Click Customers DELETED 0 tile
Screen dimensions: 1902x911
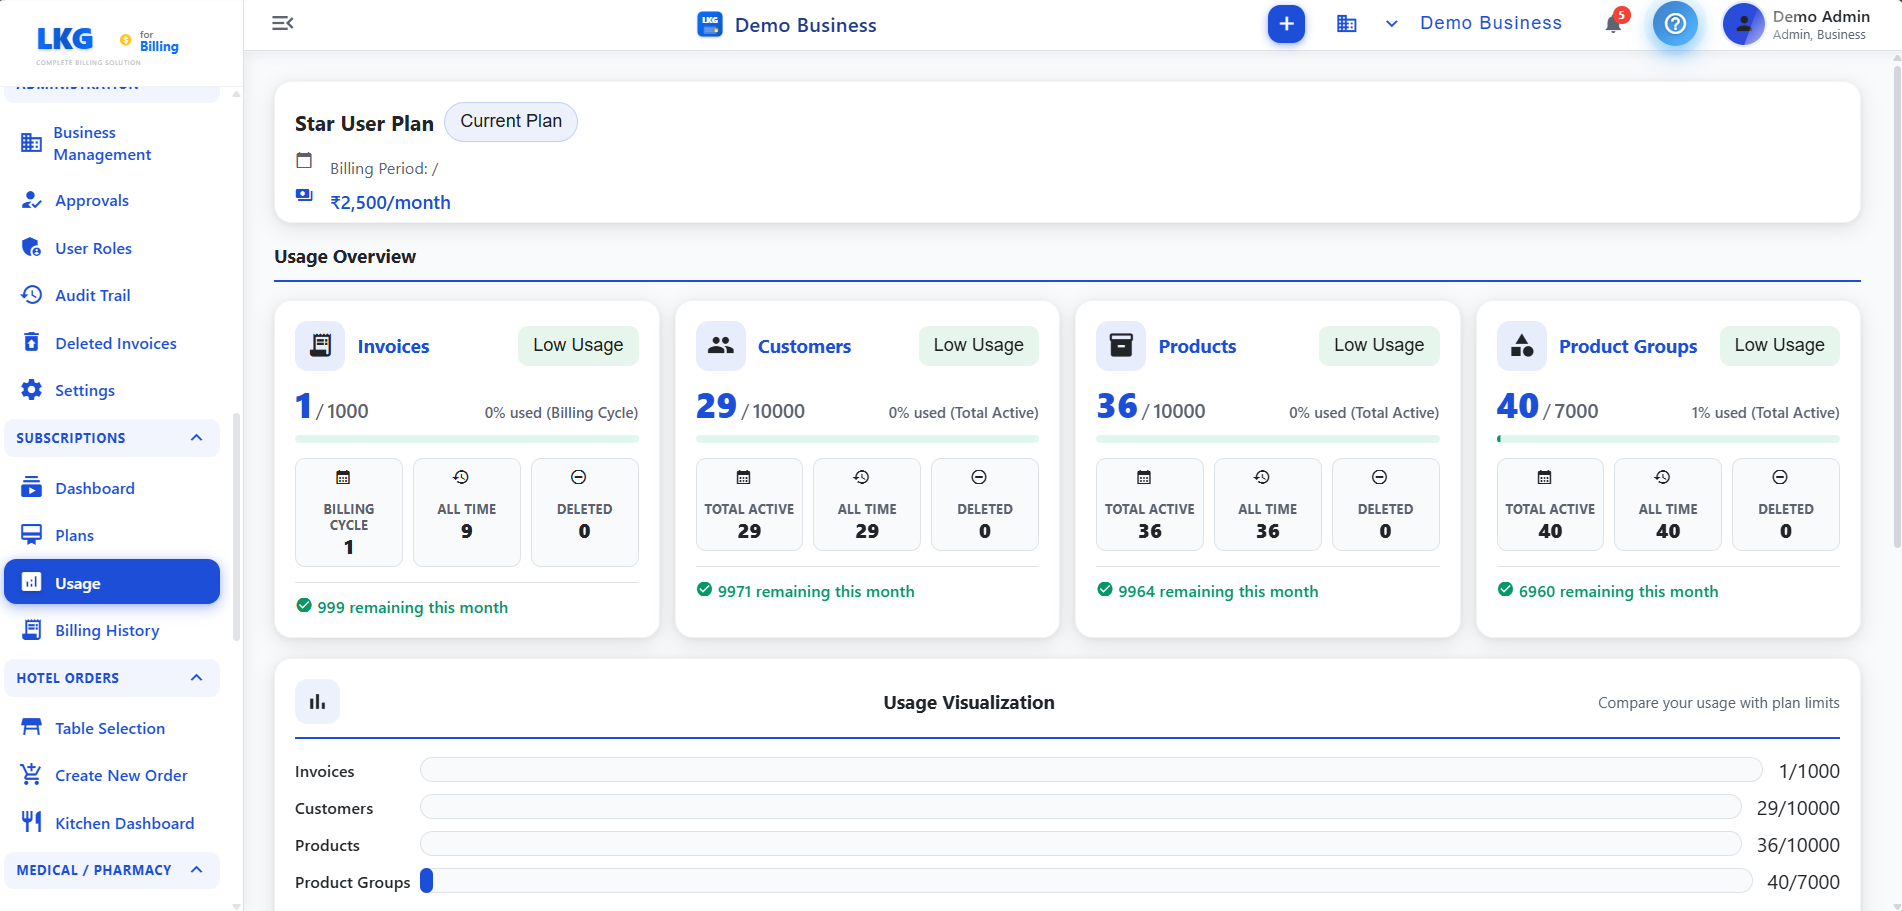pos(985,504)
